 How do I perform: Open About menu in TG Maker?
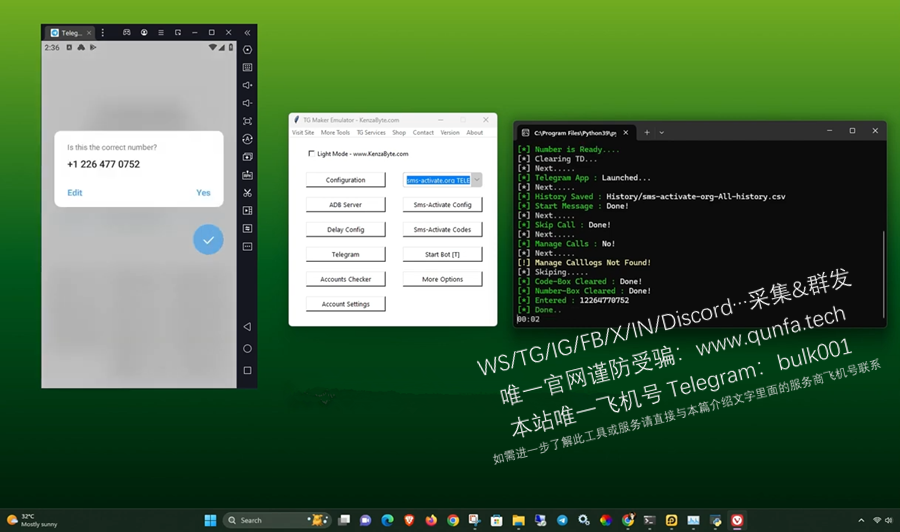tap(475, 133)
